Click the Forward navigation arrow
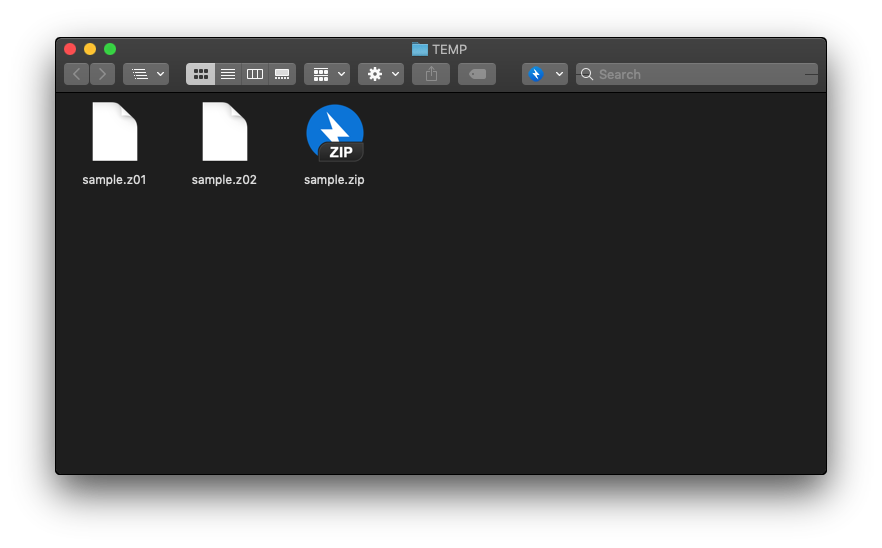Image resolution: width=882 pixels, height=548 pixels. pyautogui.click(x=102, y=74)
